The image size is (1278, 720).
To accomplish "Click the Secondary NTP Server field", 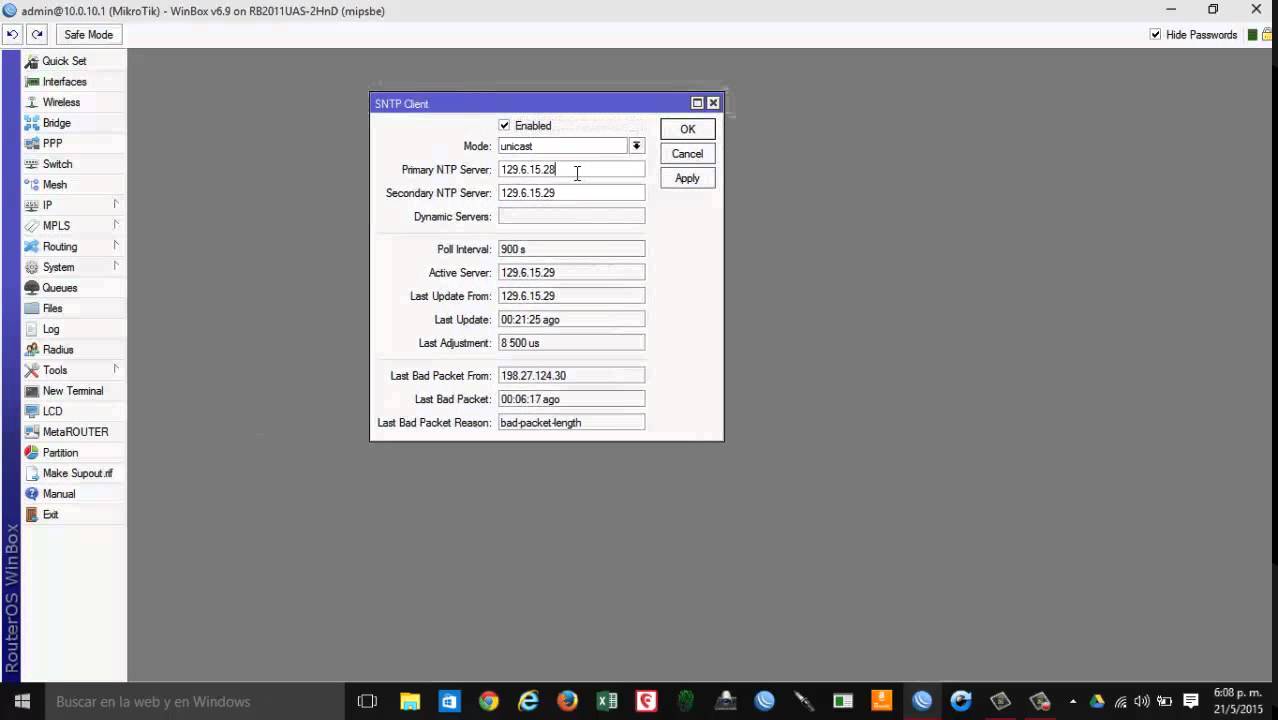I will point(571,193).
